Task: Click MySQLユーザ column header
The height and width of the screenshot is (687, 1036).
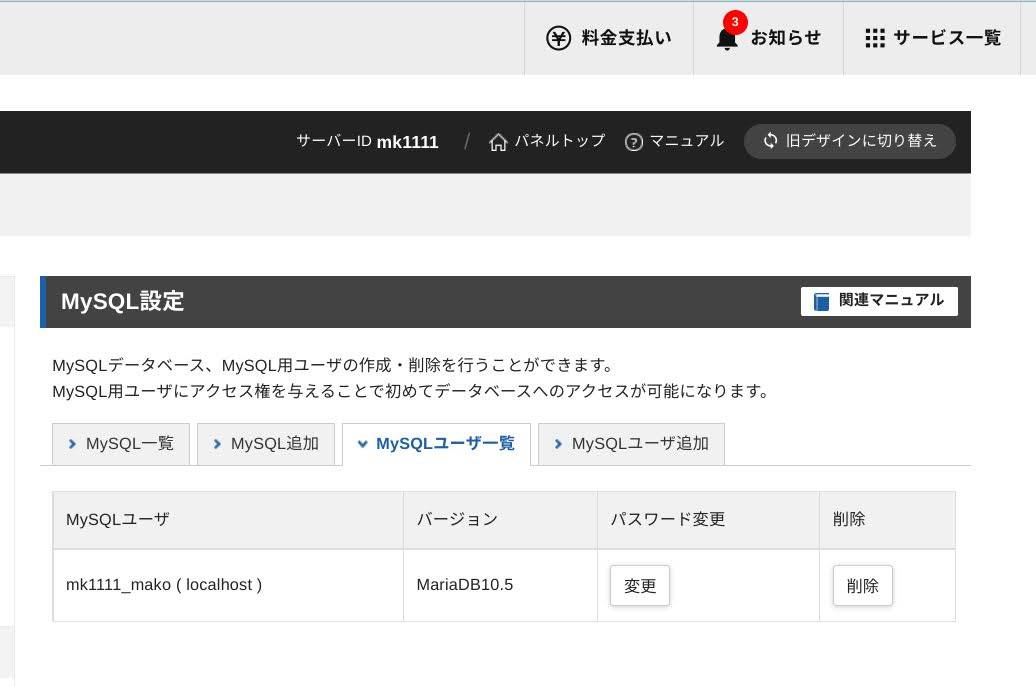Action: (x=228, y=520)
